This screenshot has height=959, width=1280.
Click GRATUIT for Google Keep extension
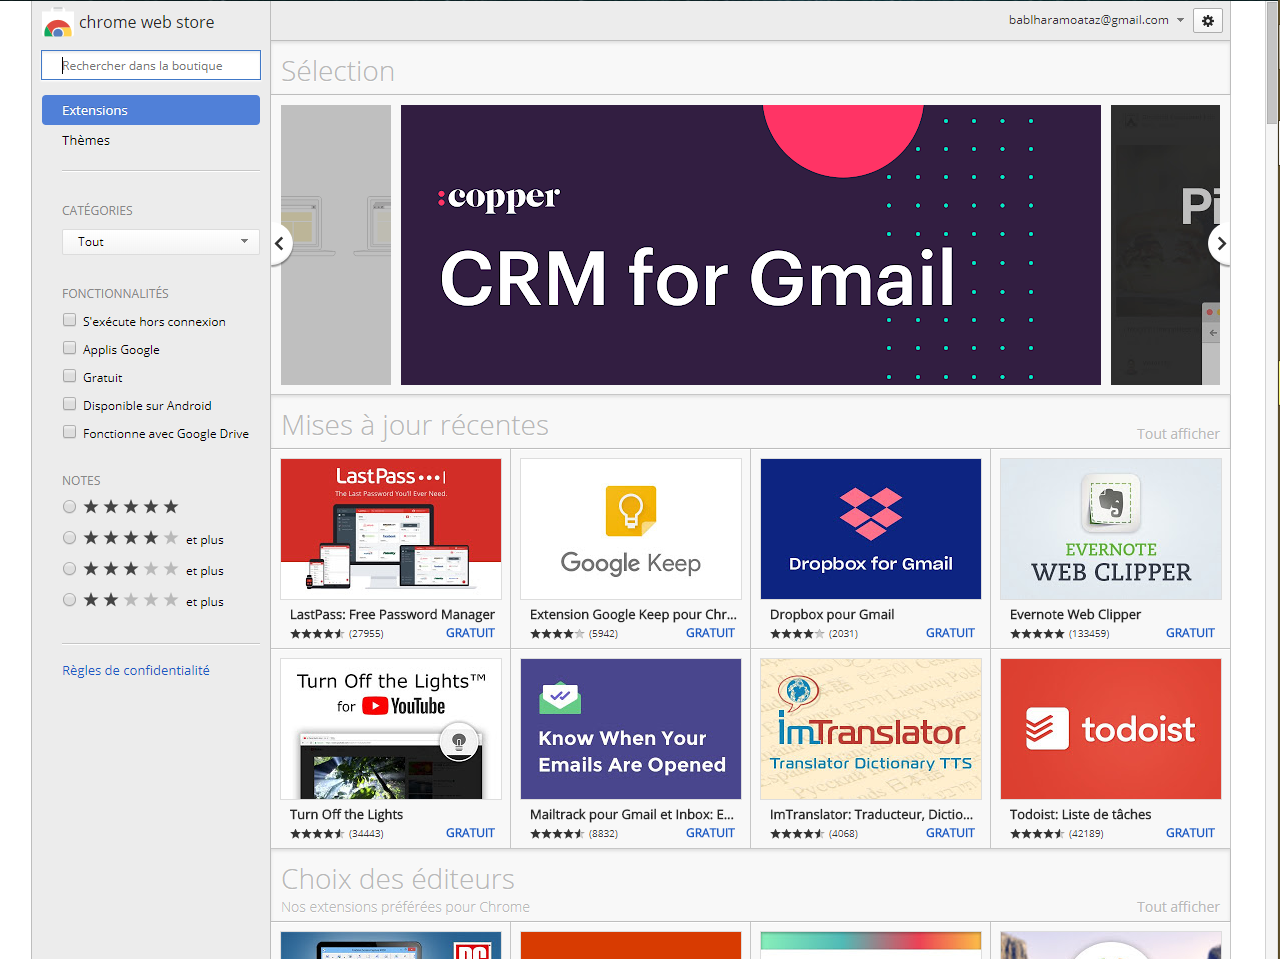tap(710, 633)
